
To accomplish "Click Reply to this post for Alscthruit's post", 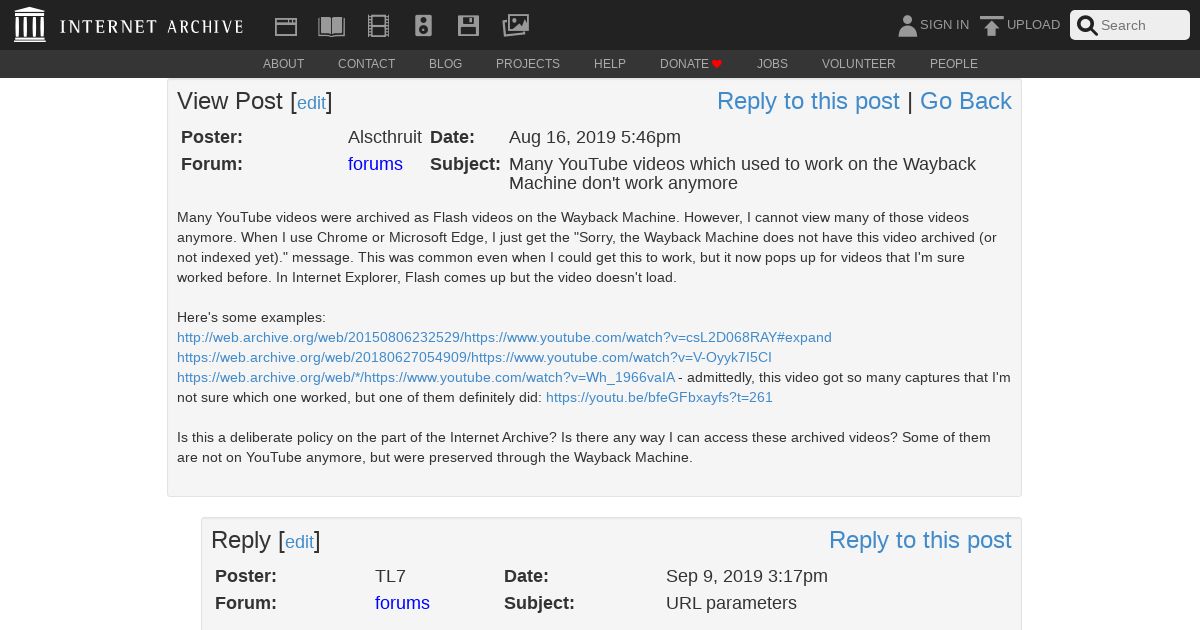I will 808,101.
